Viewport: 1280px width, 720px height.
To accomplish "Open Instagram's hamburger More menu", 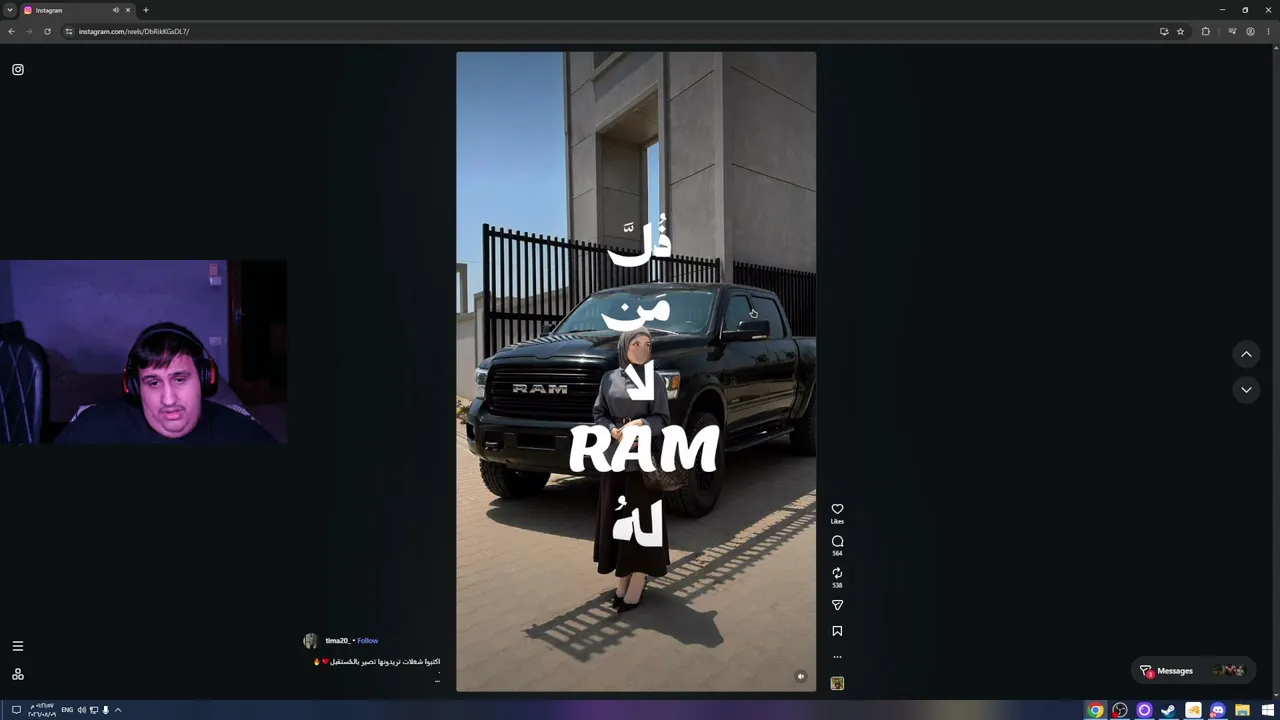I will point(18,646).
